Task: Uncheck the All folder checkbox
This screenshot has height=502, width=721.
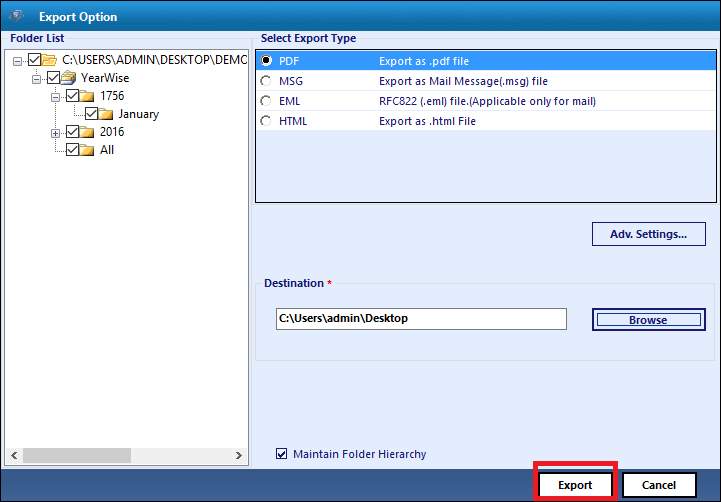Action: [x=72, y=150]
